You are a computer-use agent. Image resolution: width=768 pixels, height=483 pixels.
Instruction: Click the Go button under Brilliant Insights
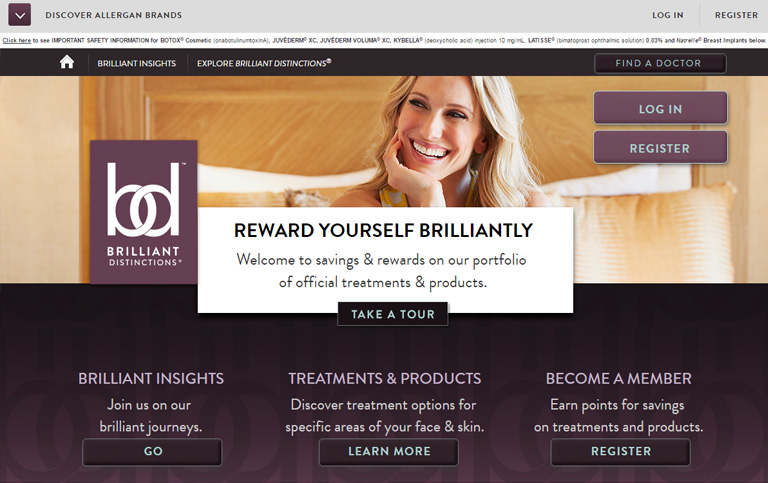[152, 452]
